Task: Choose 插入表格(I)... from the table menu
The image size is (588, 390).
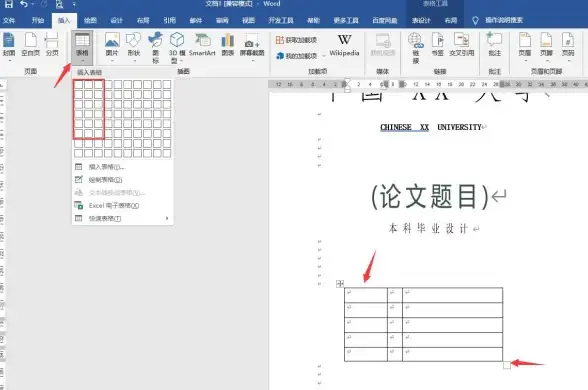Action: click(122, 167)
